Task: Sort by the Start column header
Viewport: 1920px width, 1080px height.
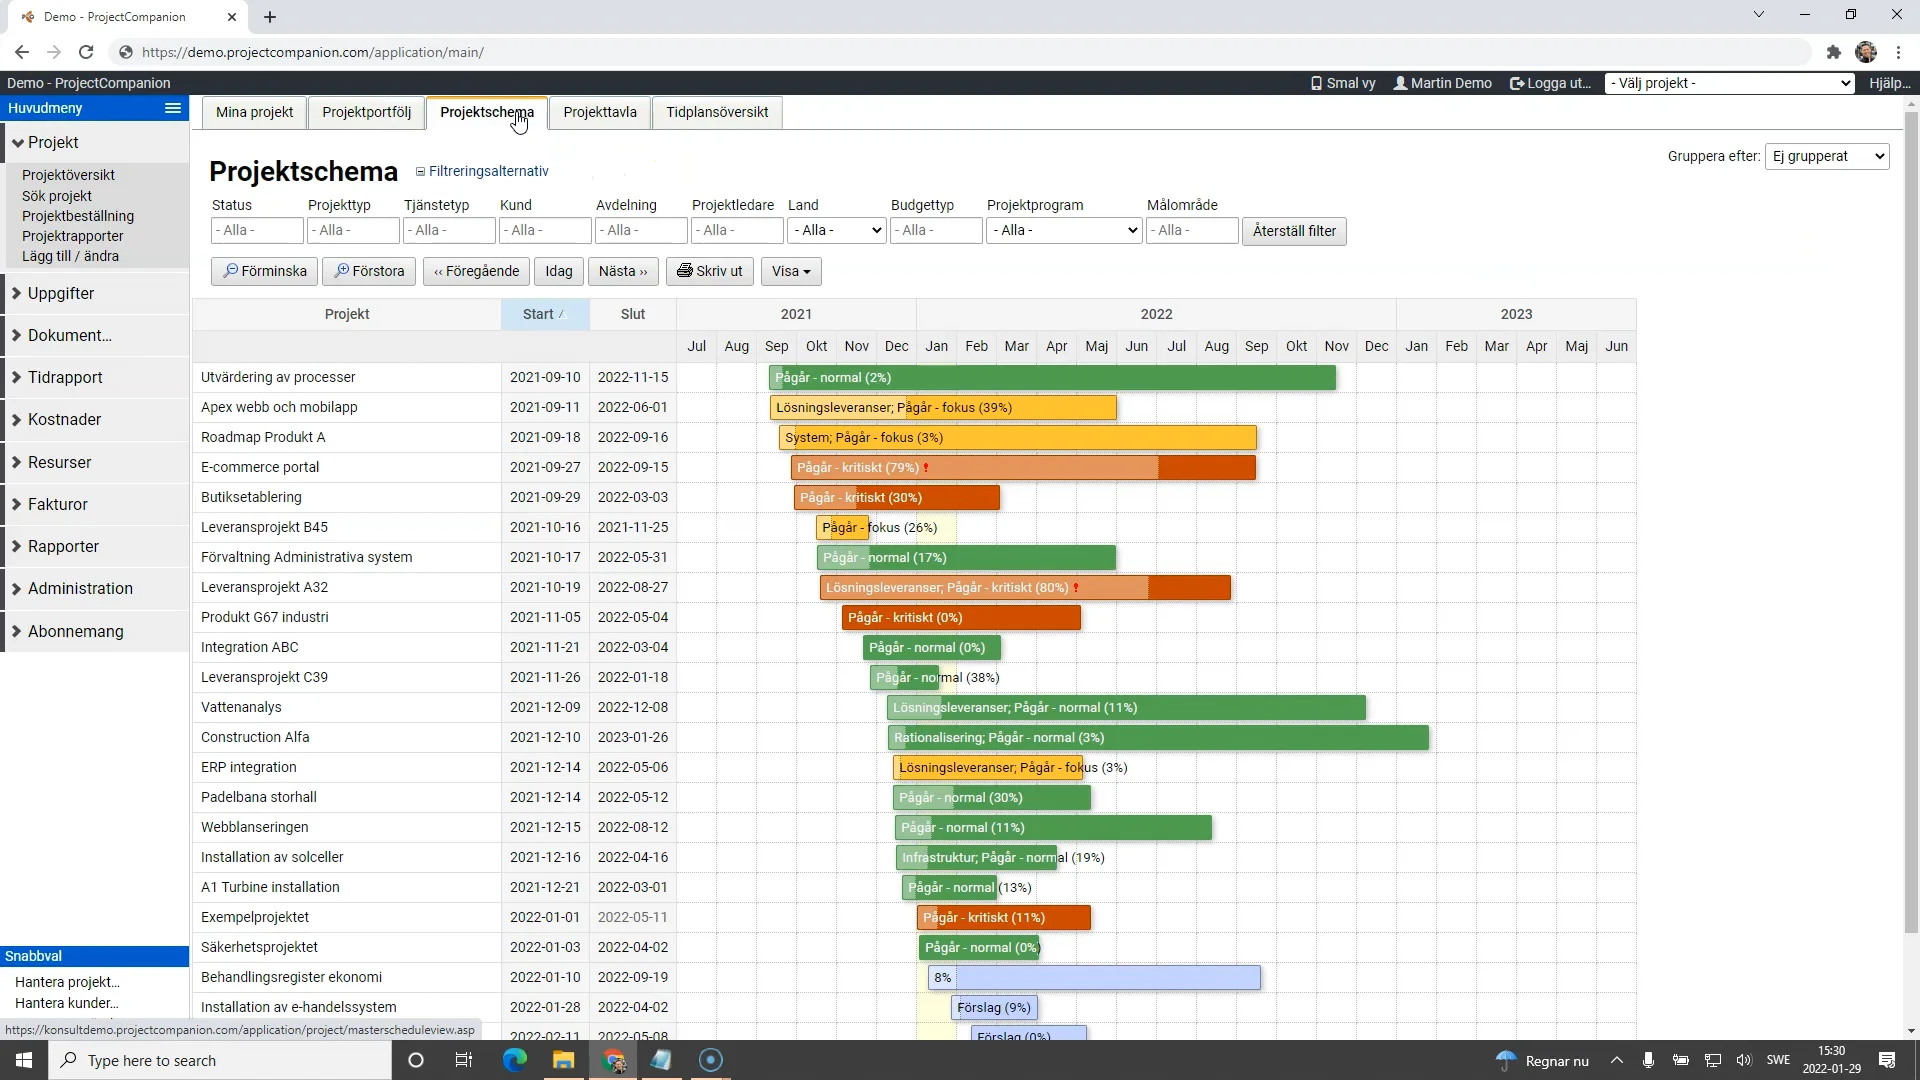Action: click(545, 314)
